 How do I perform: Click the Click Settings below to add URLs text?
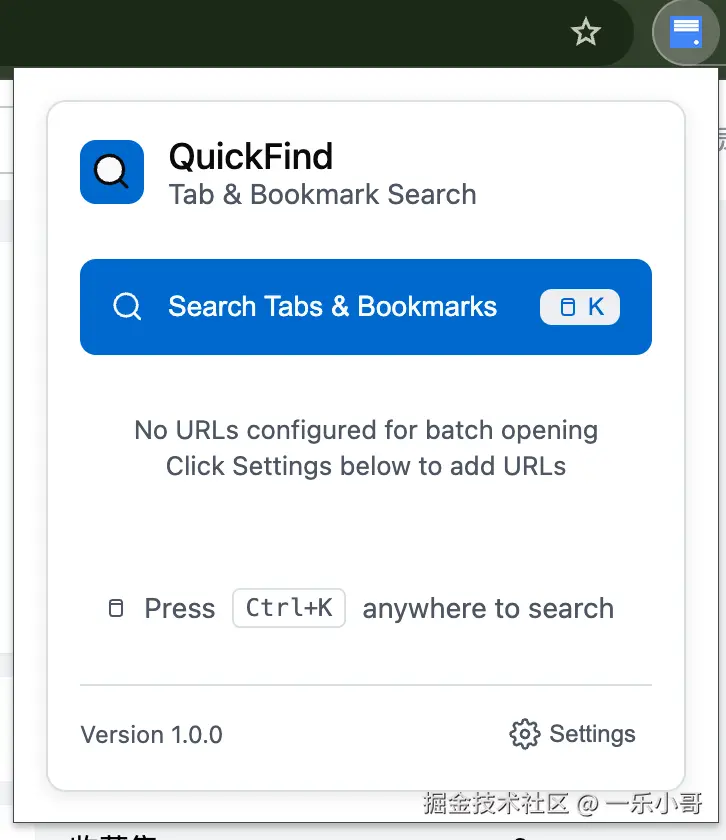pos(366,466)
